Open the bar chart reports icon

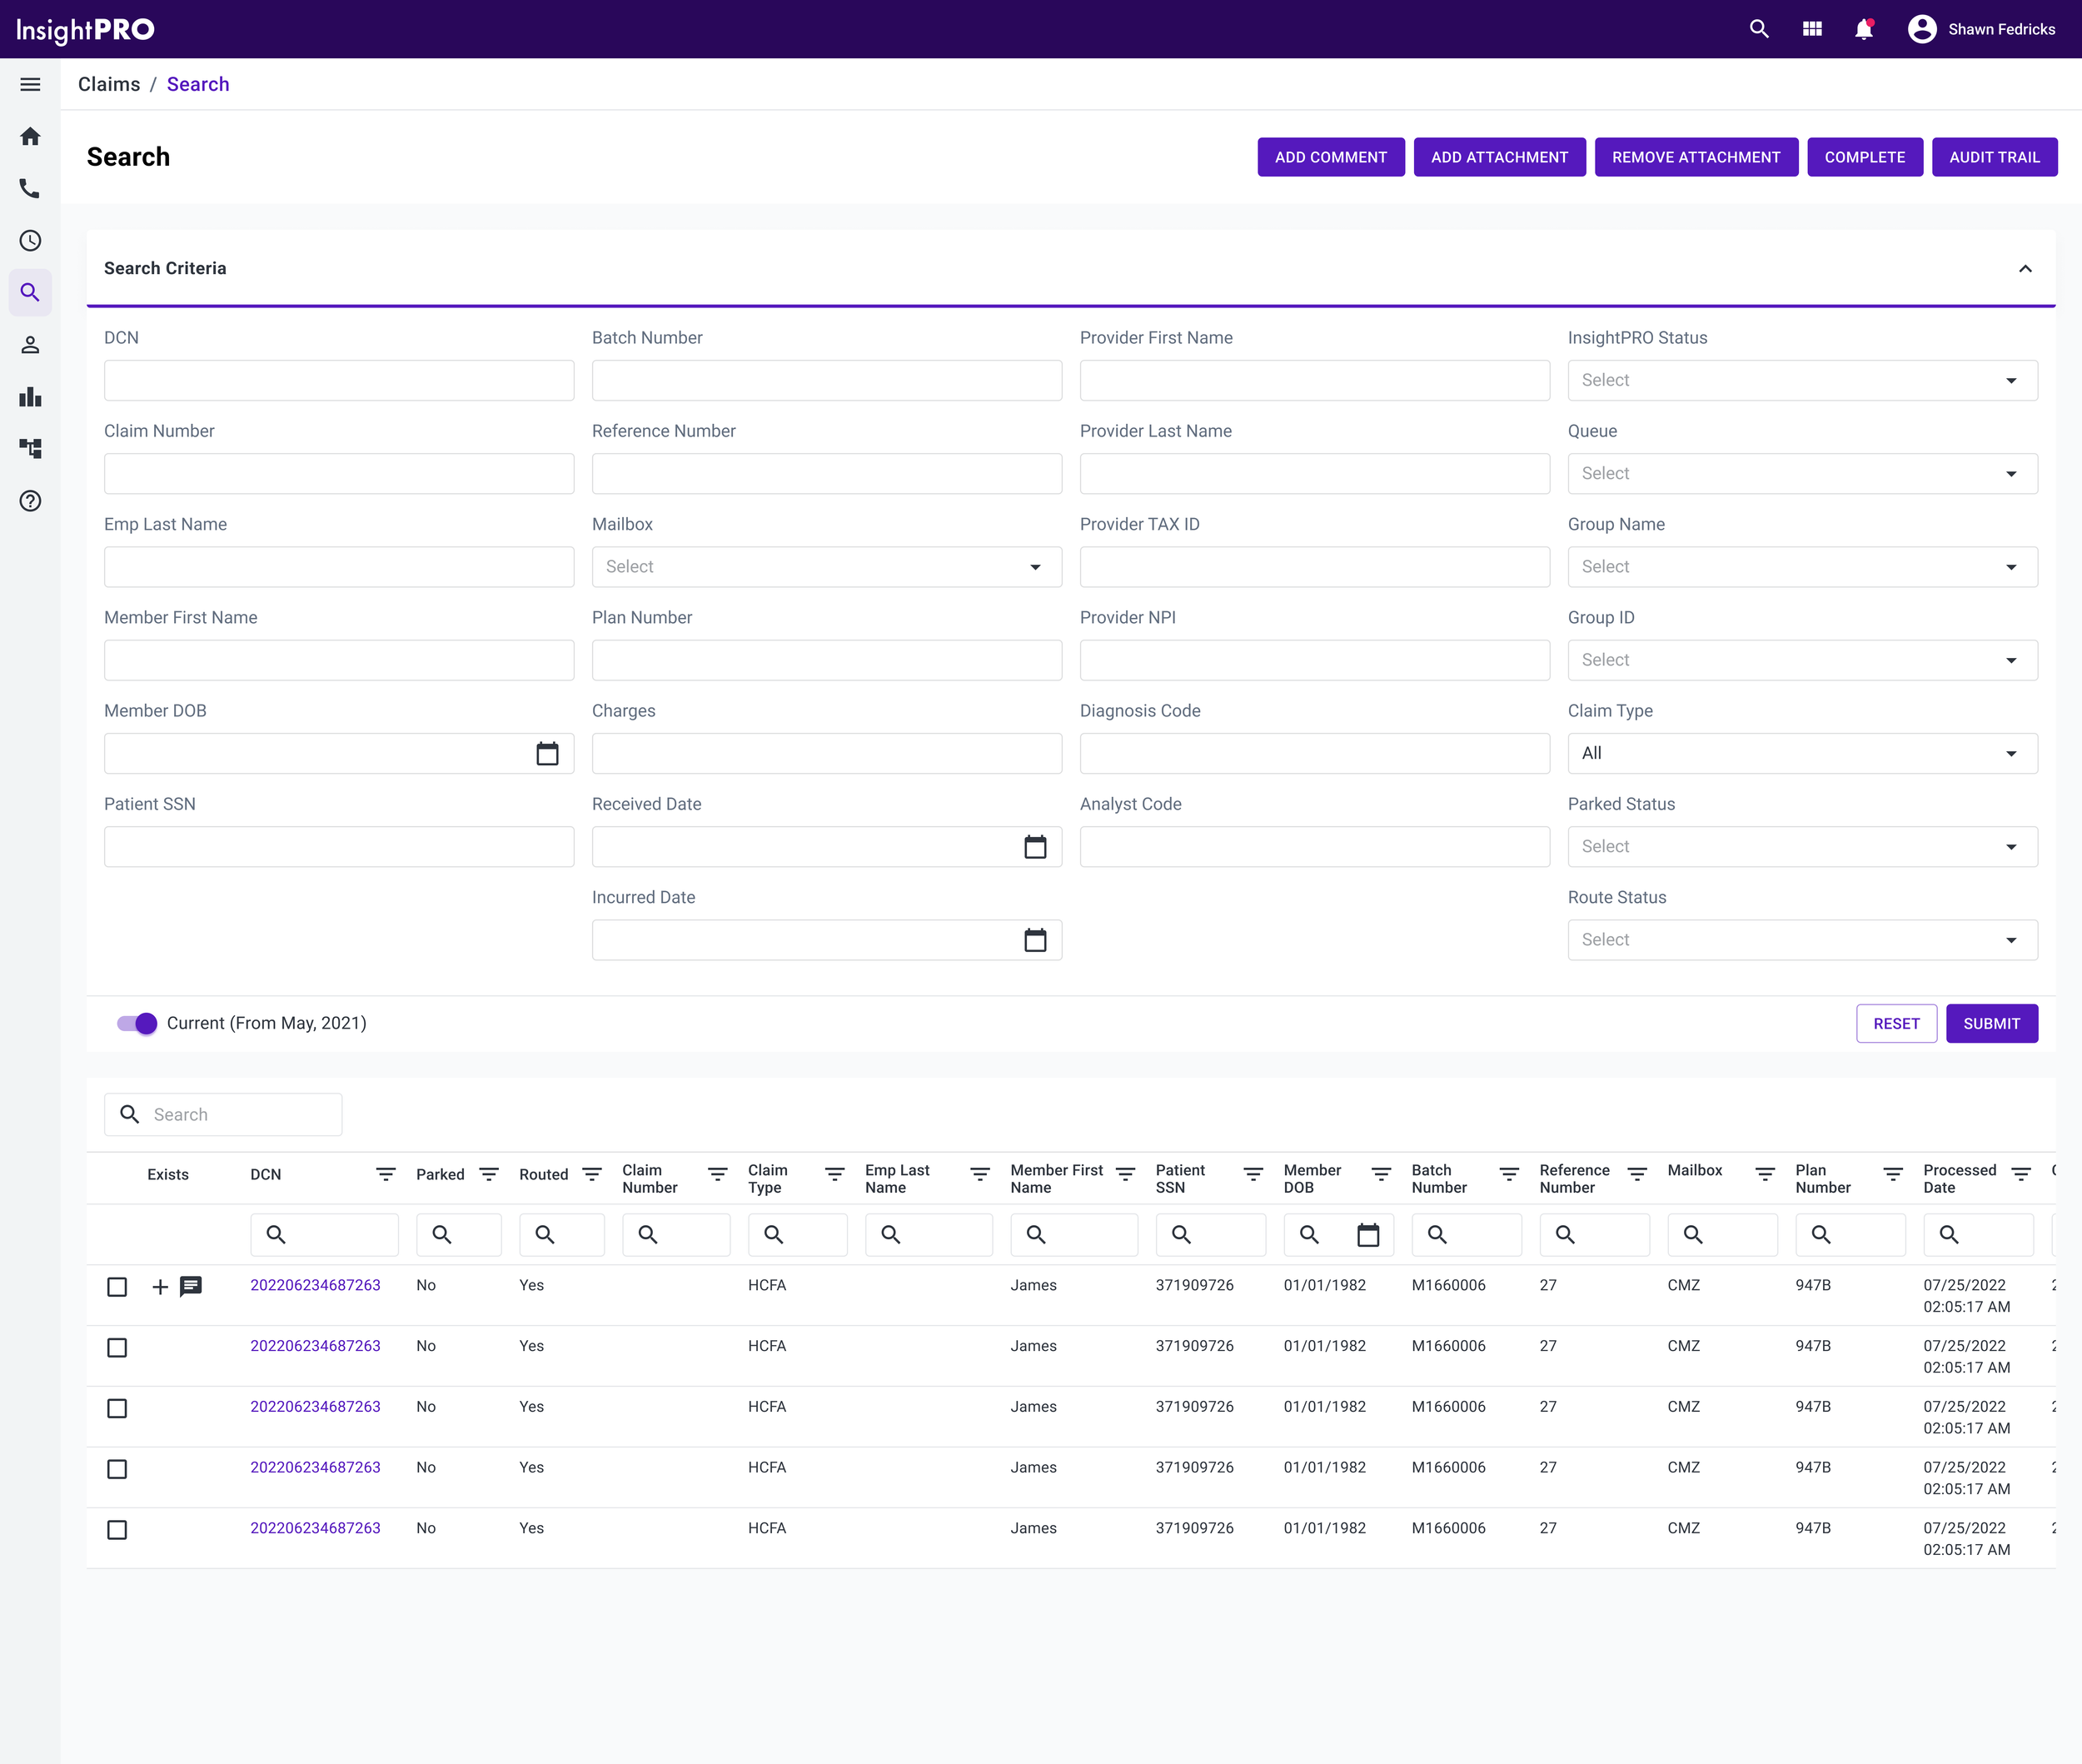pos(30,397)
